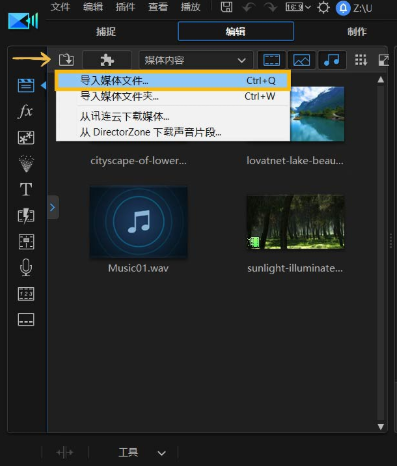Expand the explorer view side arrow
Viewport: 397px width, 466px height.
[53, 207]
